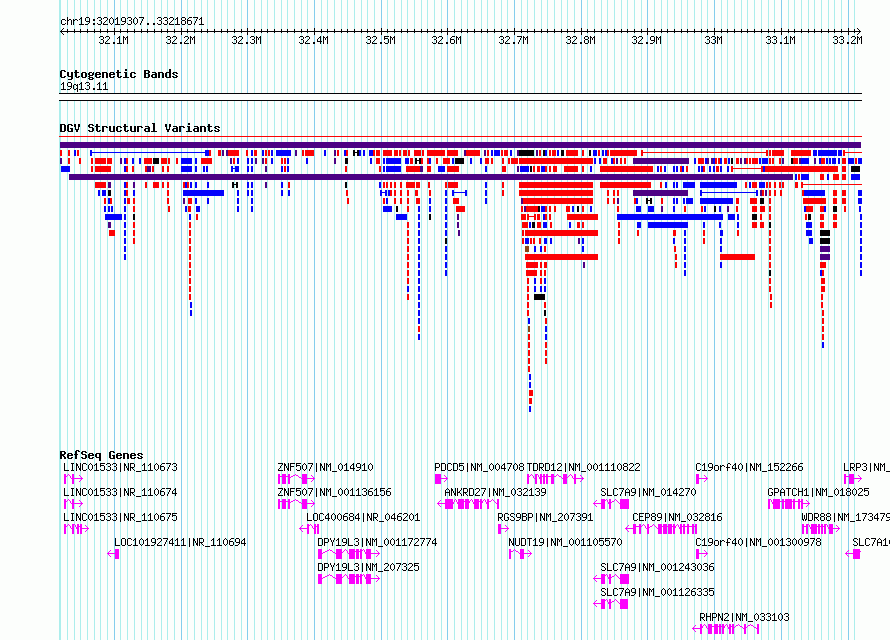Pick the 32.7M ruler label
Viewport: 890px width, 640px height.
[x=513, y=40]
